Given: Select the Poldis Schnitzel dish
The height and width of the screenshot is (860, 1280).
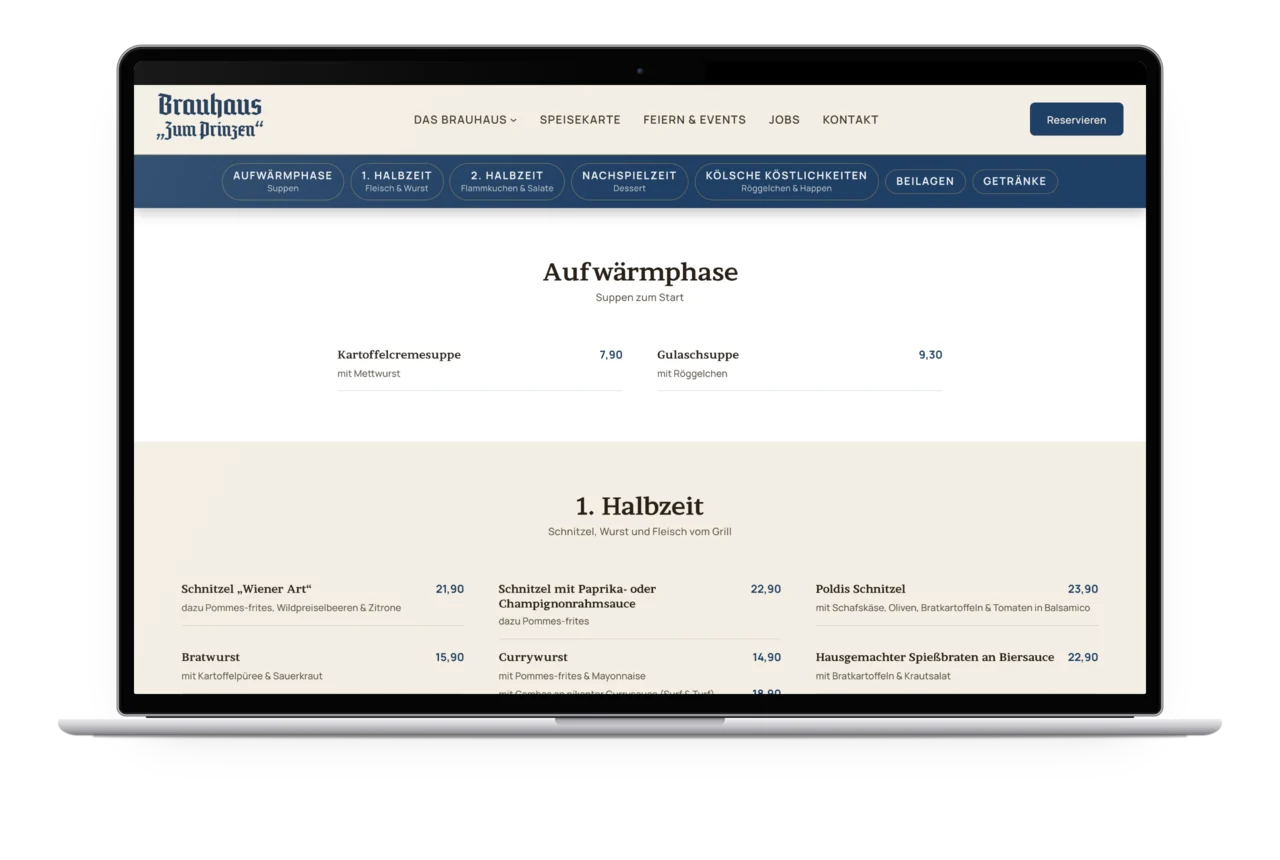Looking at the screenshot, I should tap(860, 589).
